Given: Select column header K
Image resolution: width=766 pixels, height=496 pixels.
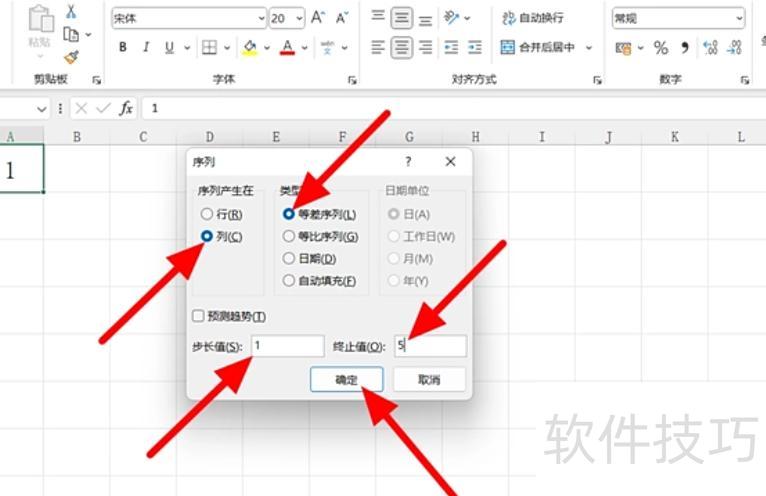Looking at the screenshot, I should tap(674, 137).
